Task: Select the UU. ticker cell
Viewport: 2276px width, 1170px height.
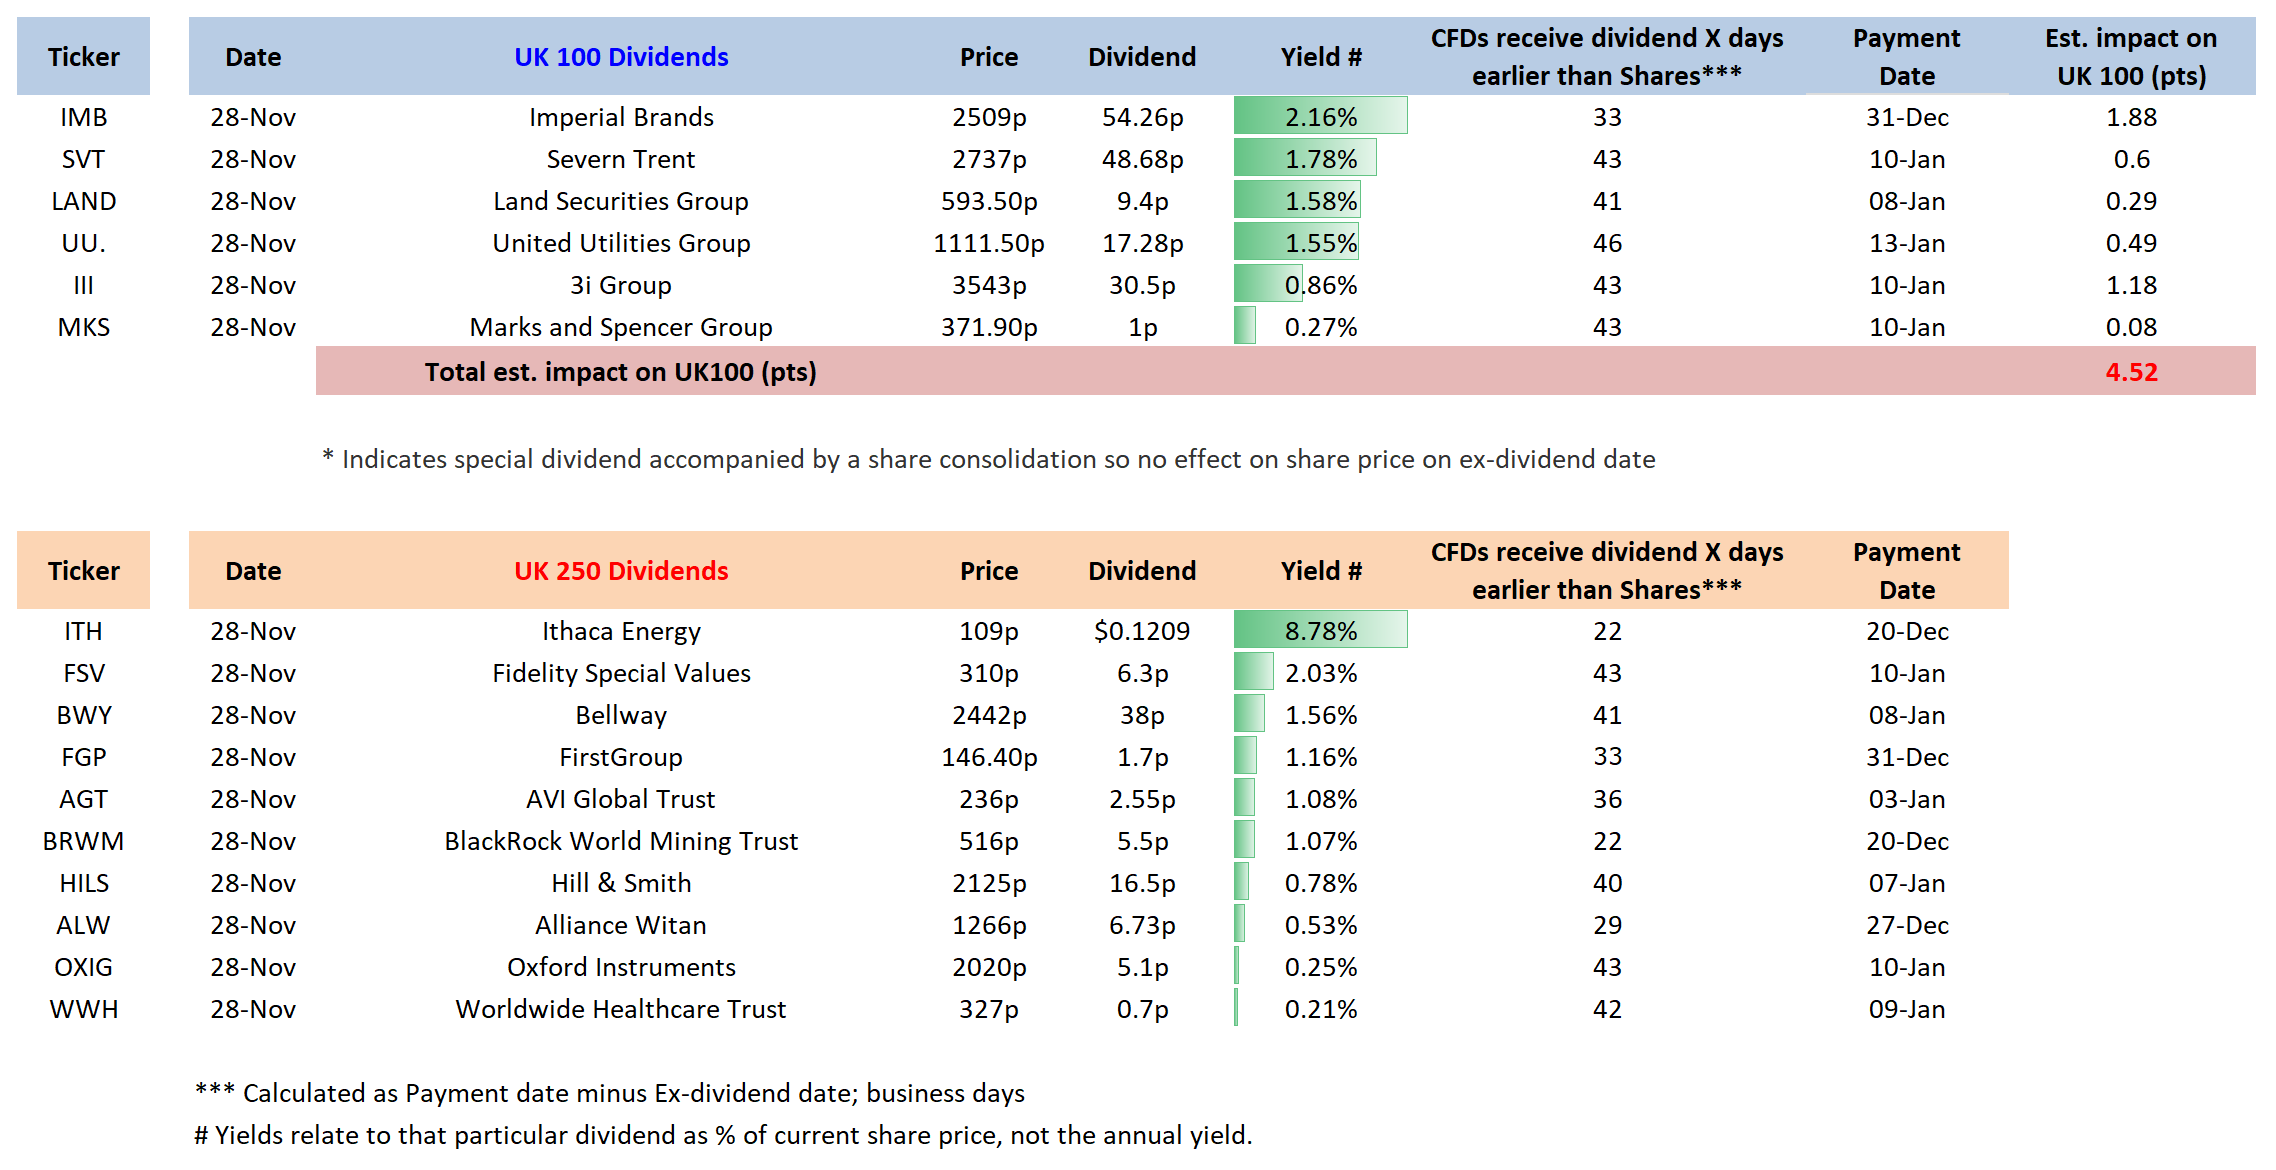Action: tap(83, 243)
